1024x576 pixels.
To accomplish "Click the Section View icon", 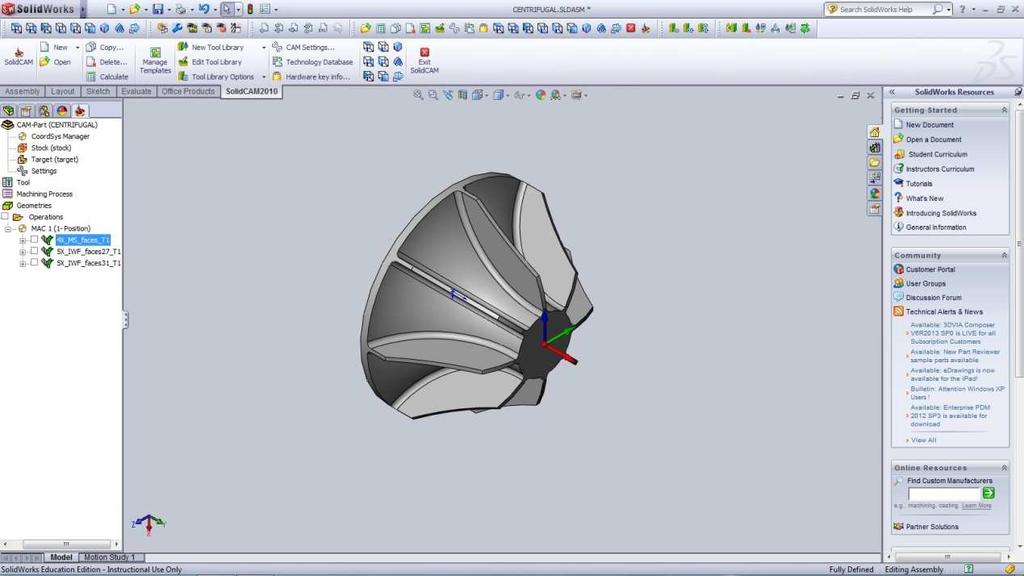I will tap(462, 95).
